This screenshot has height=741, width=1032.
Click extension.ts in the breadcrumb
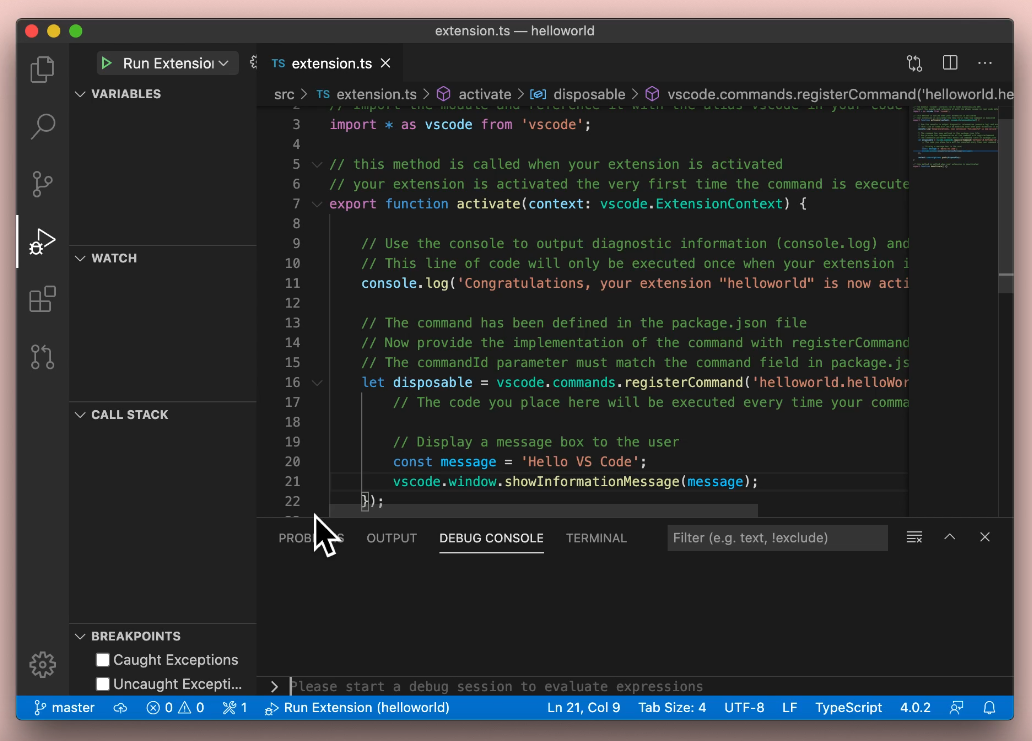[x=367, y=94]
